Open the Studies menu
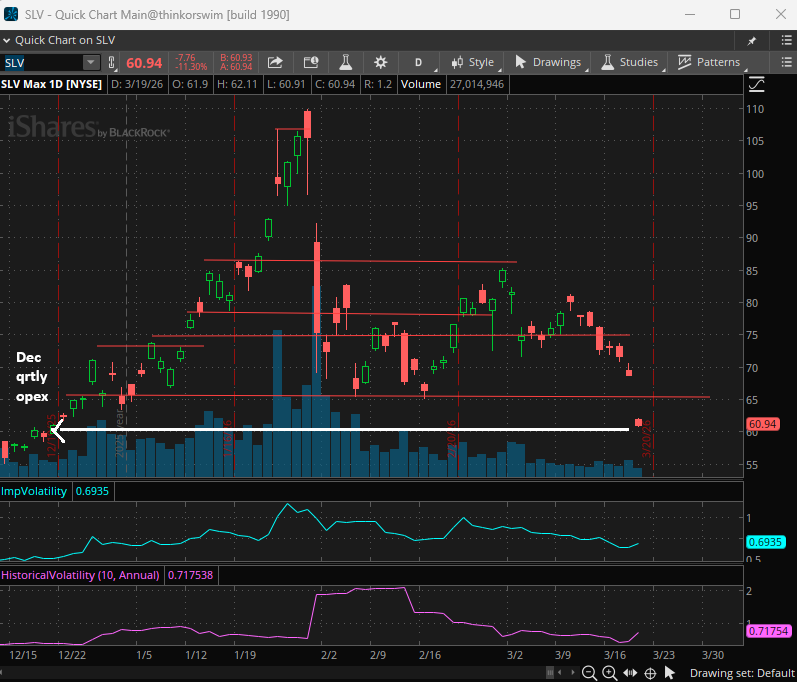This screenshot has height=682, width=797. click(x=630, y=63)
